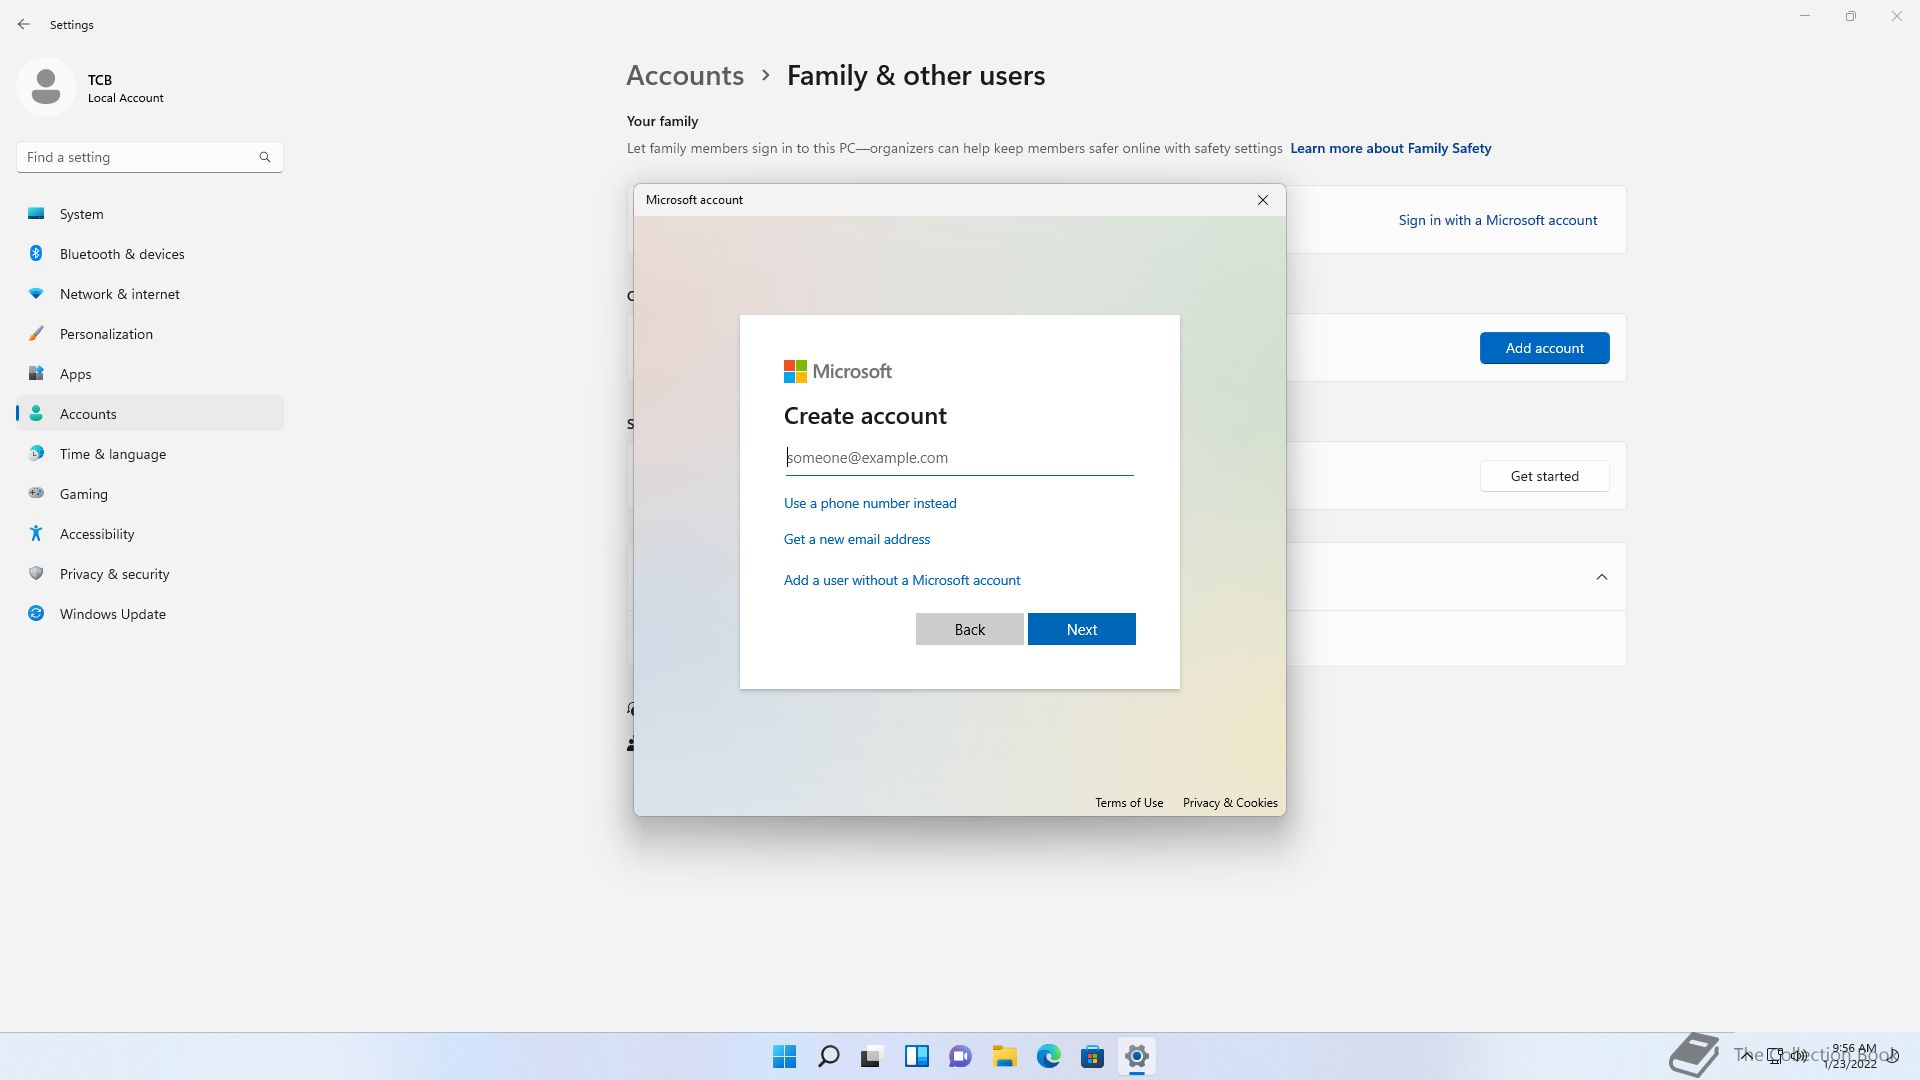
Task: Select Network & internet in sidebar
Action: click(x=150, y=294)
